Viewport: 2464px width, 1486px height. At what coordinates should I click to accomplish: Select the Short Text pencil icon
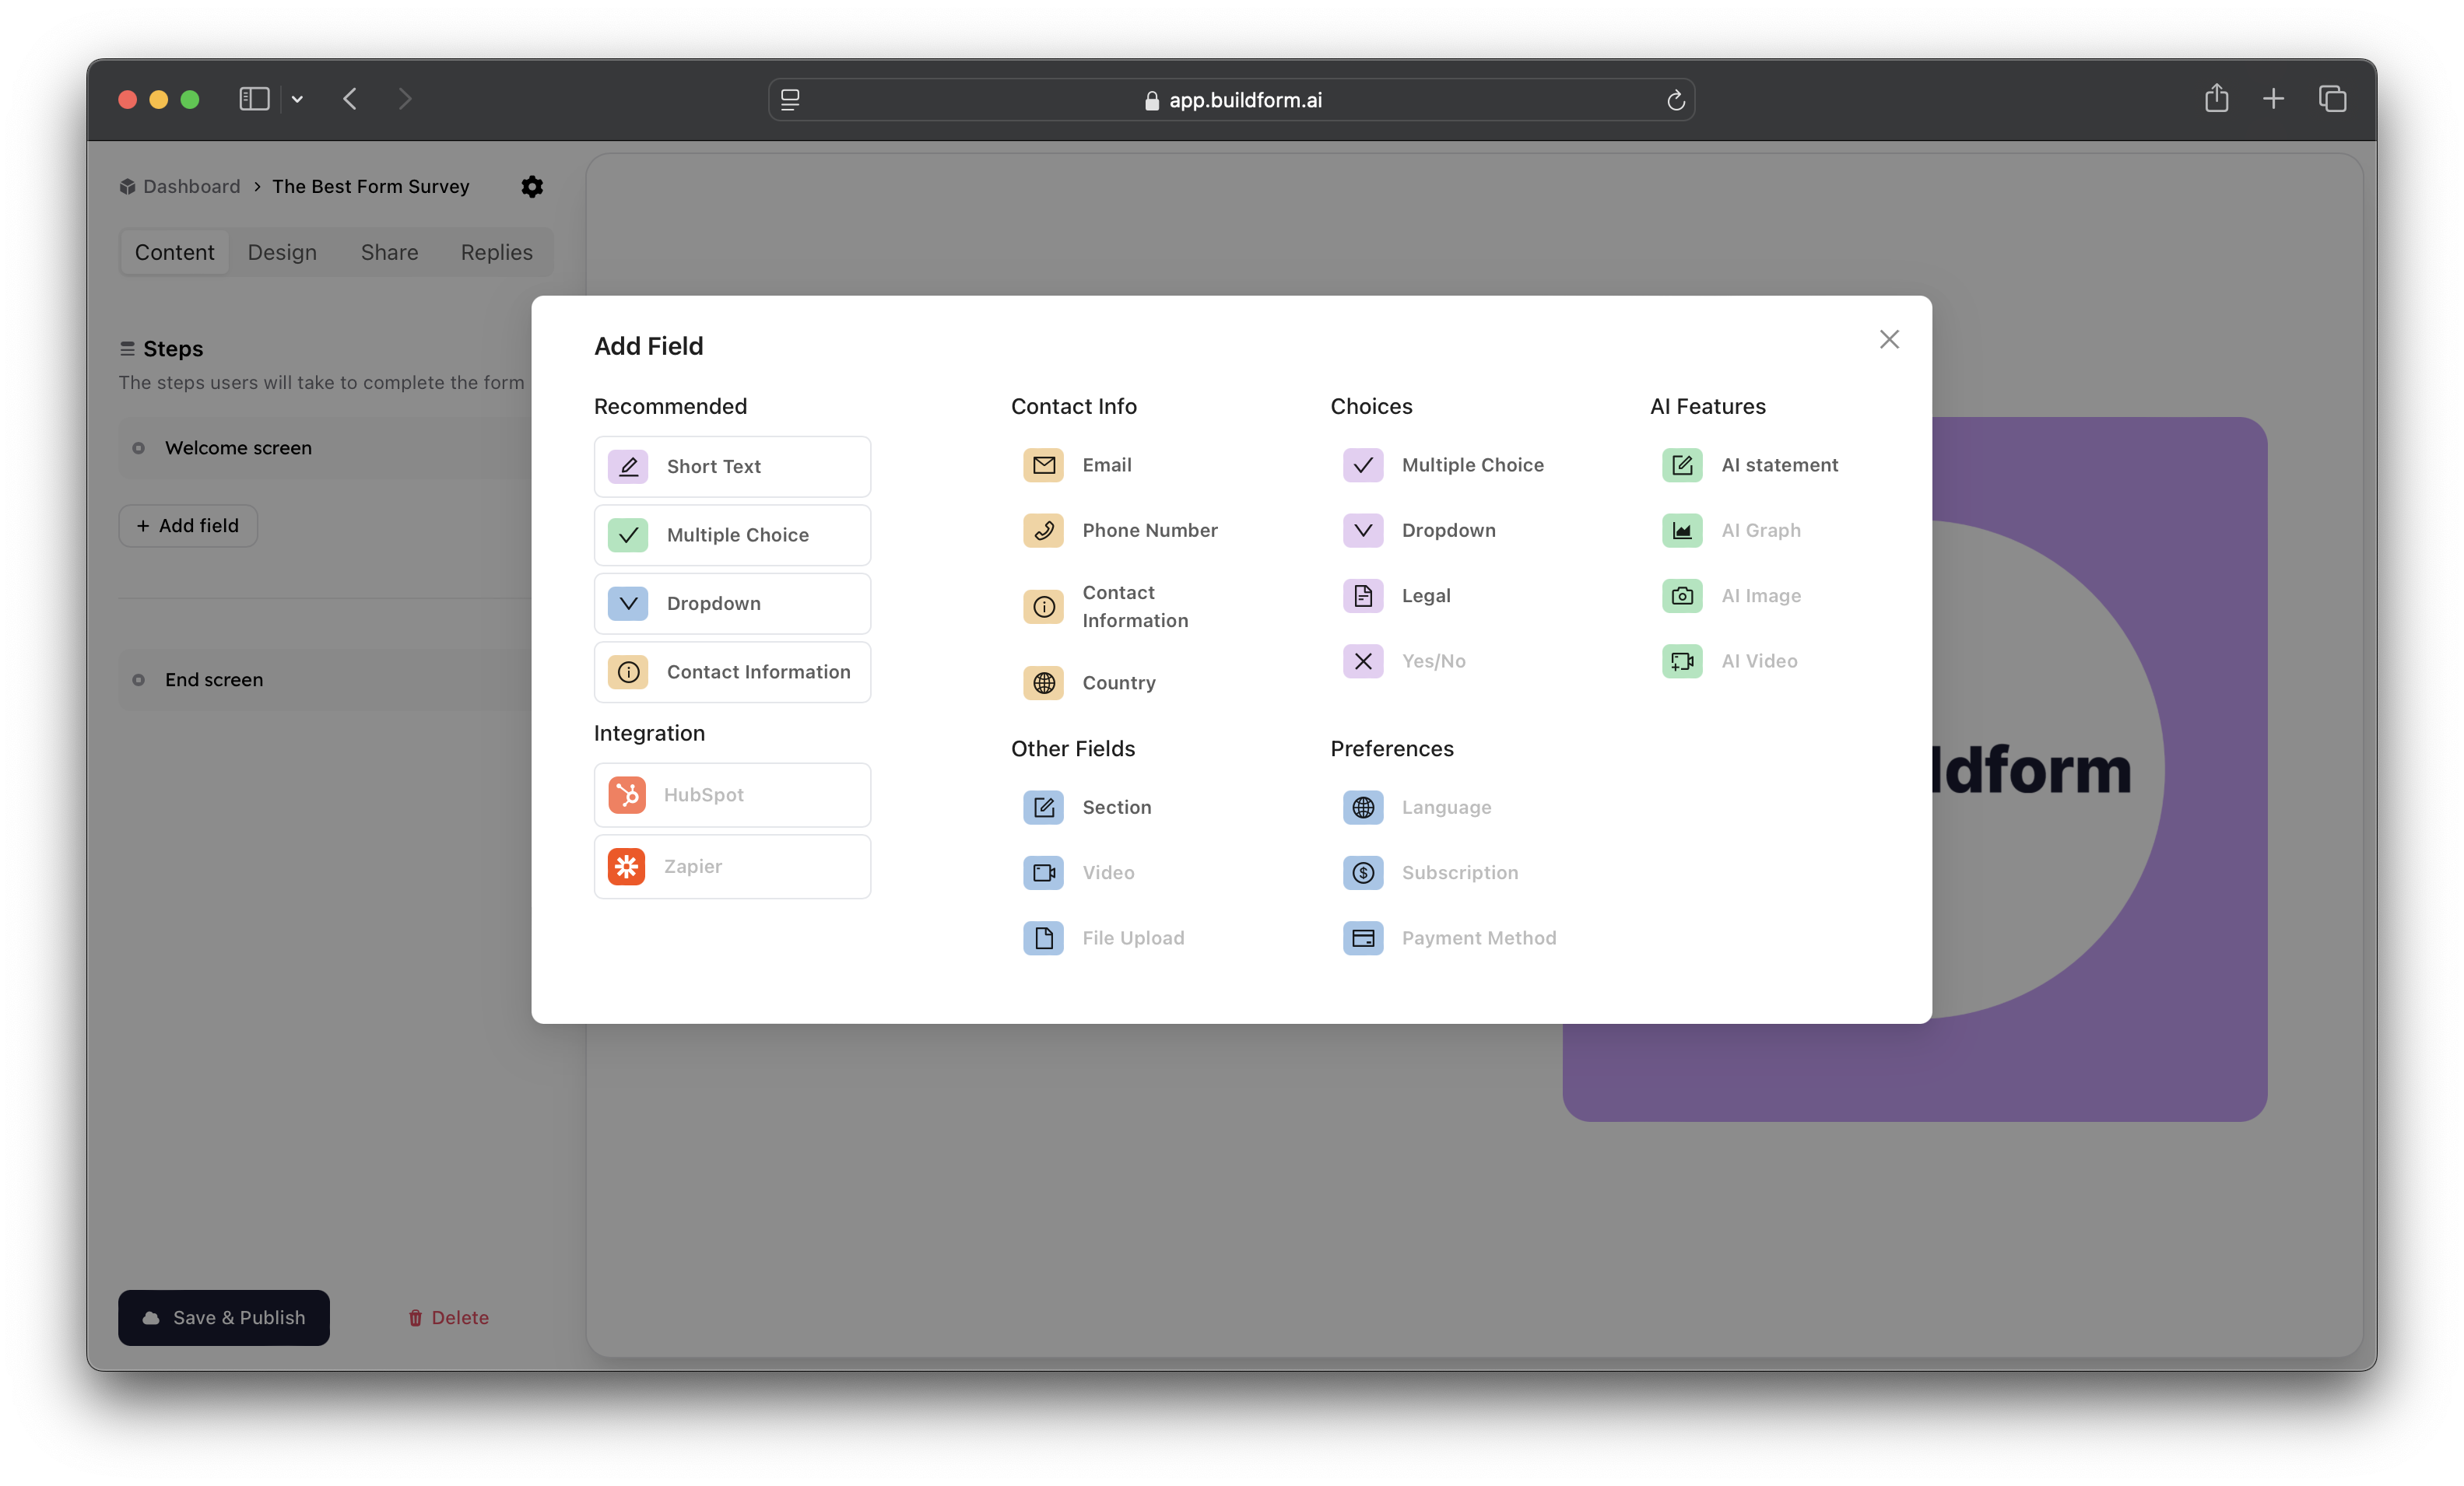point(628,466)
